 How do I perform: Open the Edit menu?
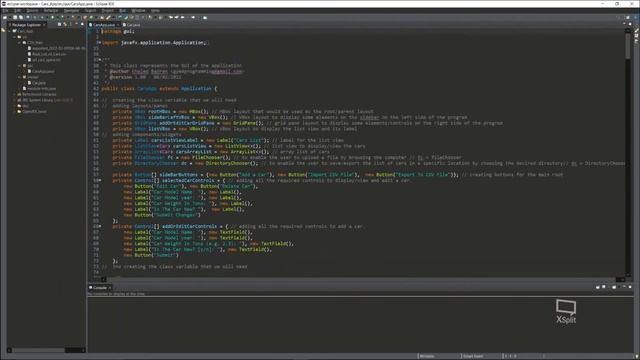18,11
